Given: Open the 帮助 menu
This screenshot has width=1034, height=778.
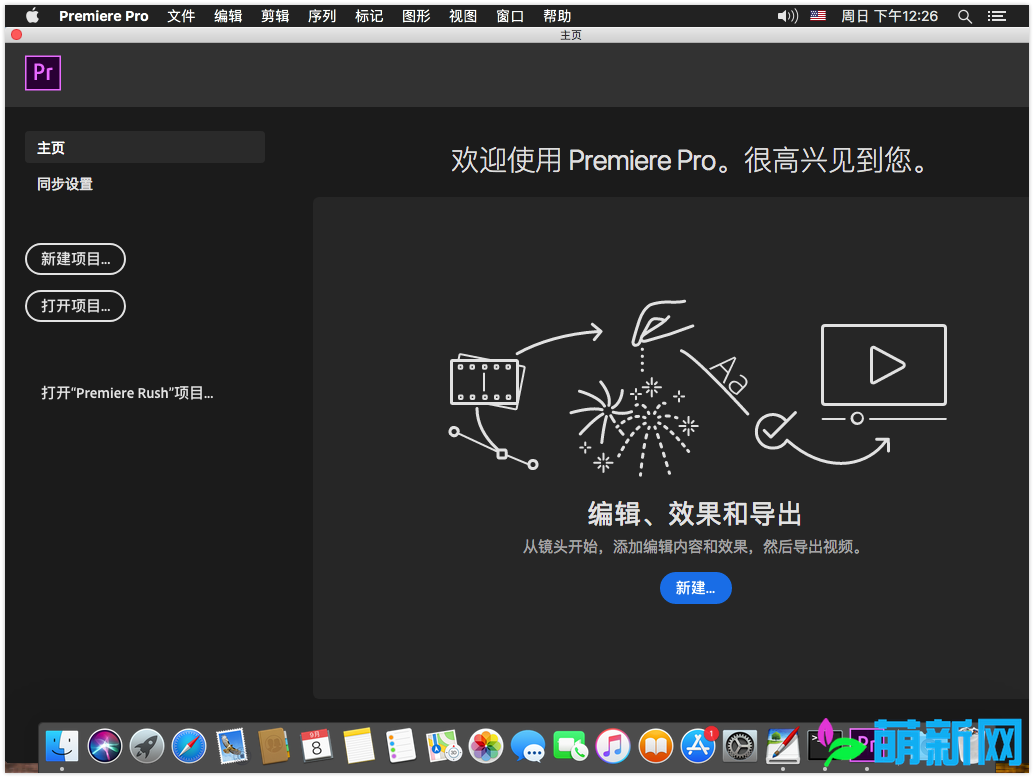Looking at the screenshot, I should [557, 16].
